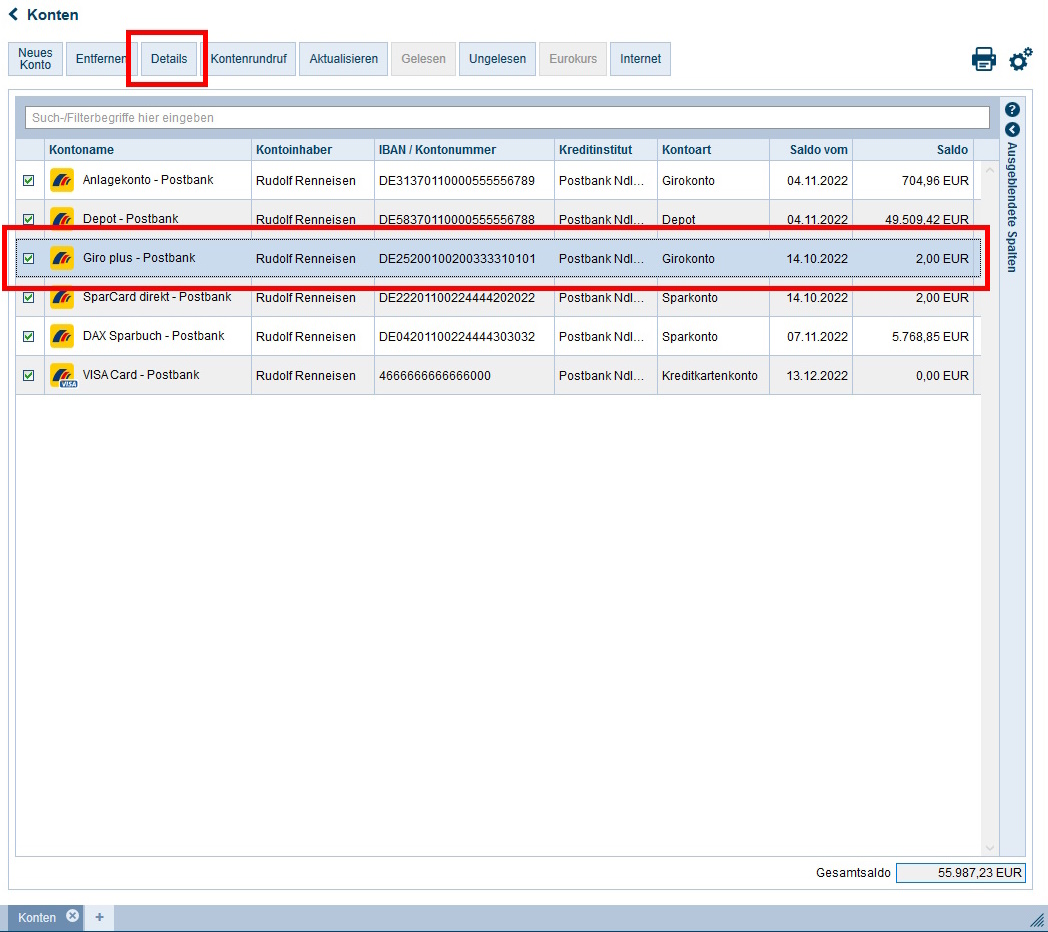Click the Gesamtsaldo field 55.987,23 EUR
The height and width of the screenshot is (932, 1048).
coord(960,872)
